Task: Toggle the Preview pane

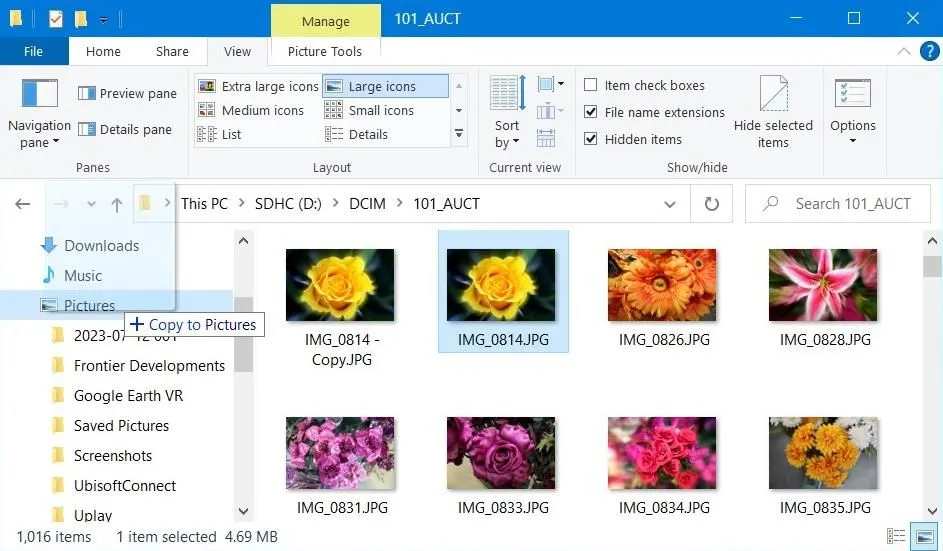Action: [127, 93]
